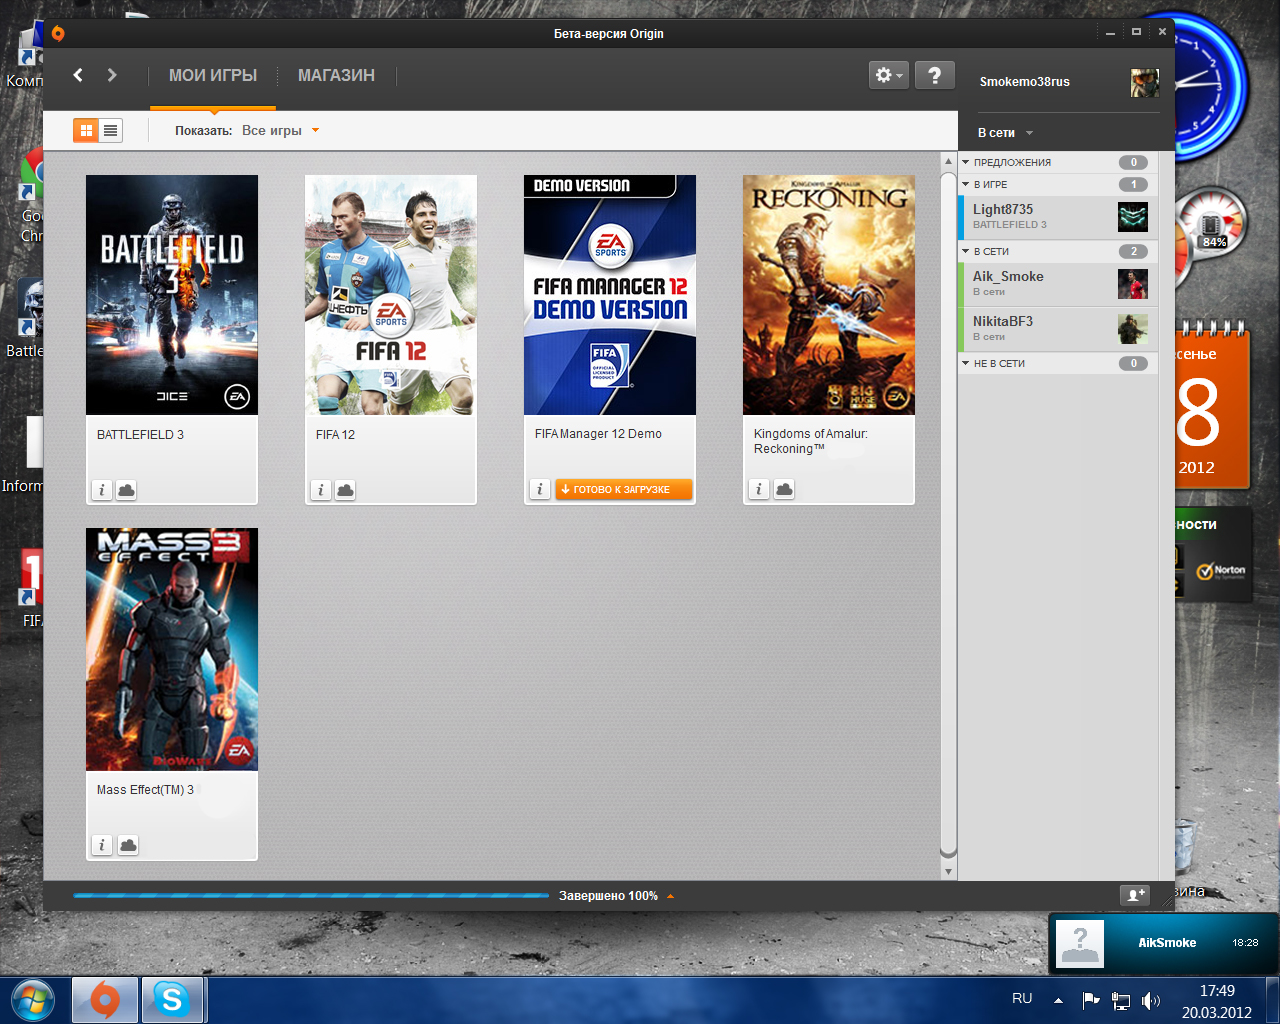This screenshot has height=1024, width=1280.
Task: Open the Windows Start menu
Action: (x=32, y=999)
